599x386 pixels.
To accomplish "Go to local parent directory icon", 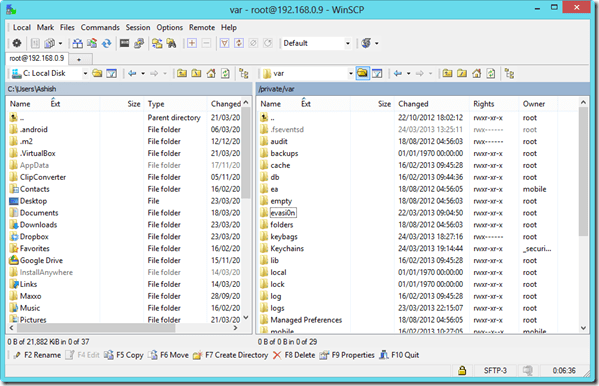I will 182,73.
